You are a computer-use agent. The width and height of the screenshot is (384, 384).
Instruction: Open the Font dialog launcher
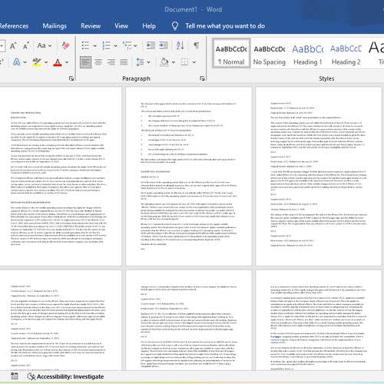point(71,78)
